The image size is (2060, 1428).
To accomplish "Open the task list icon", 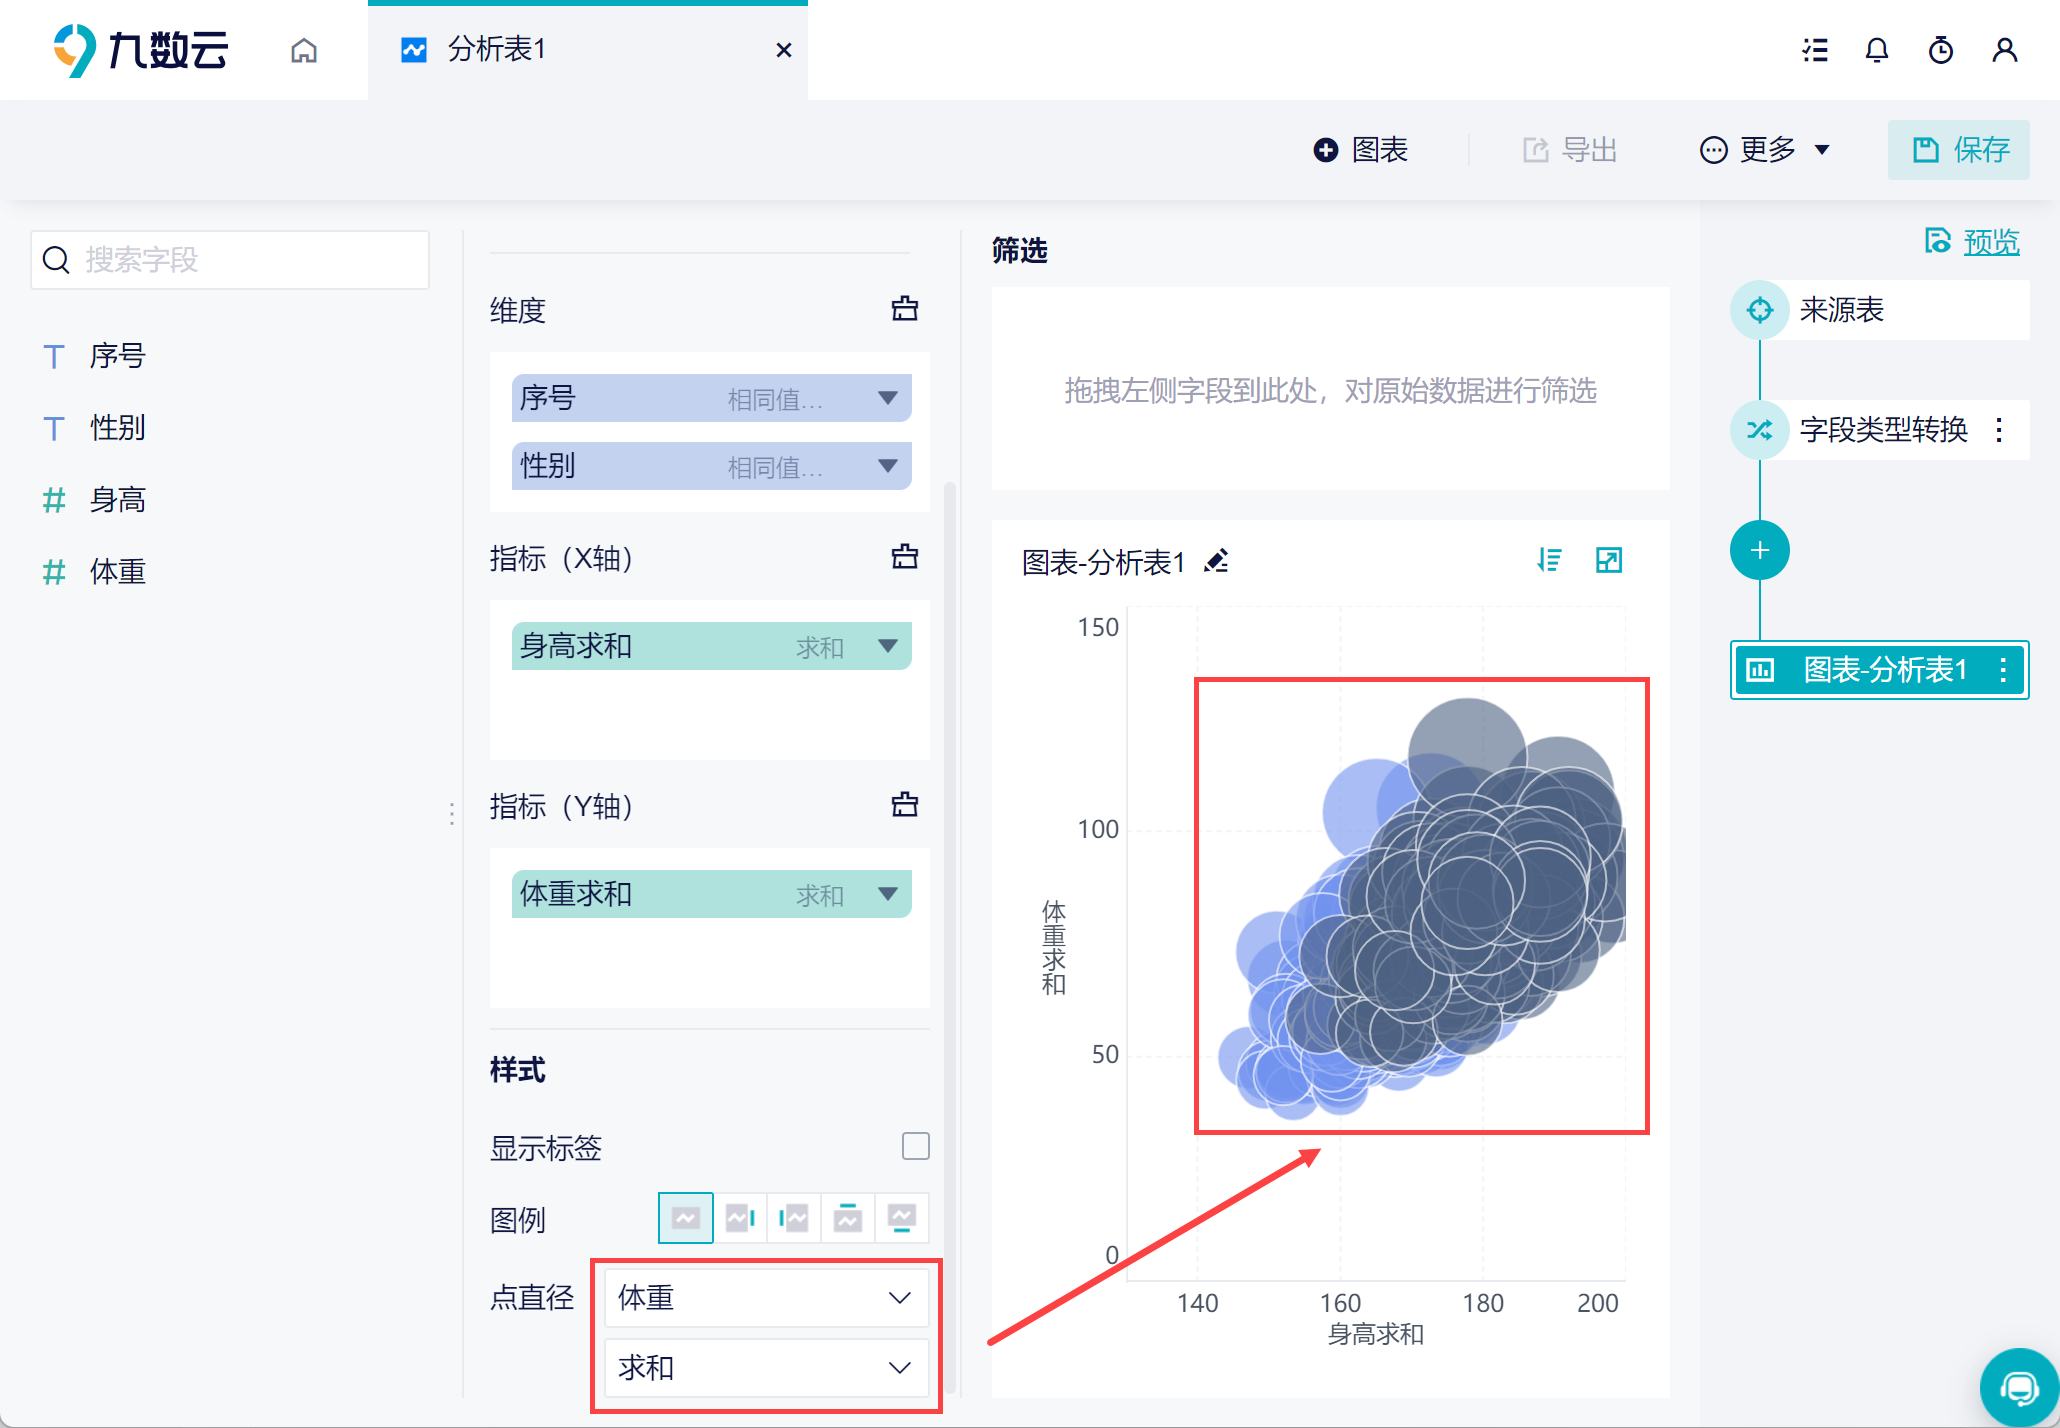I will tap(1815, 50).
